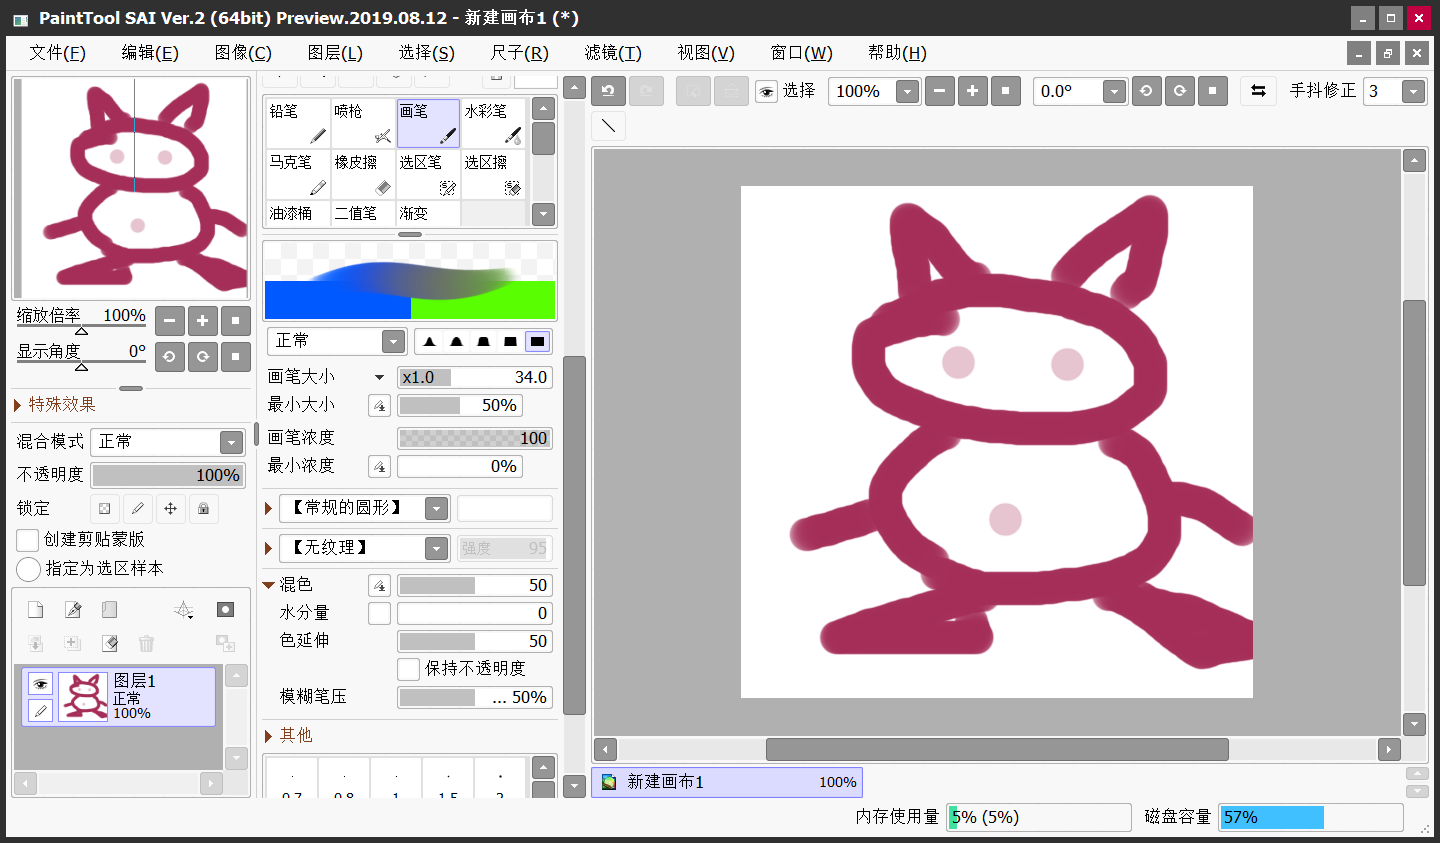
Task: Open 图层(L) menu
Action: pos(335,53)
